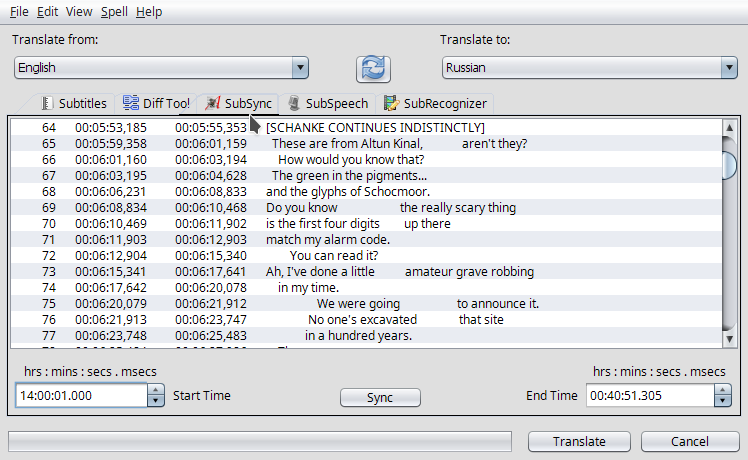Click the End Time input field
The image size is (748, 460).
[650, 396]
